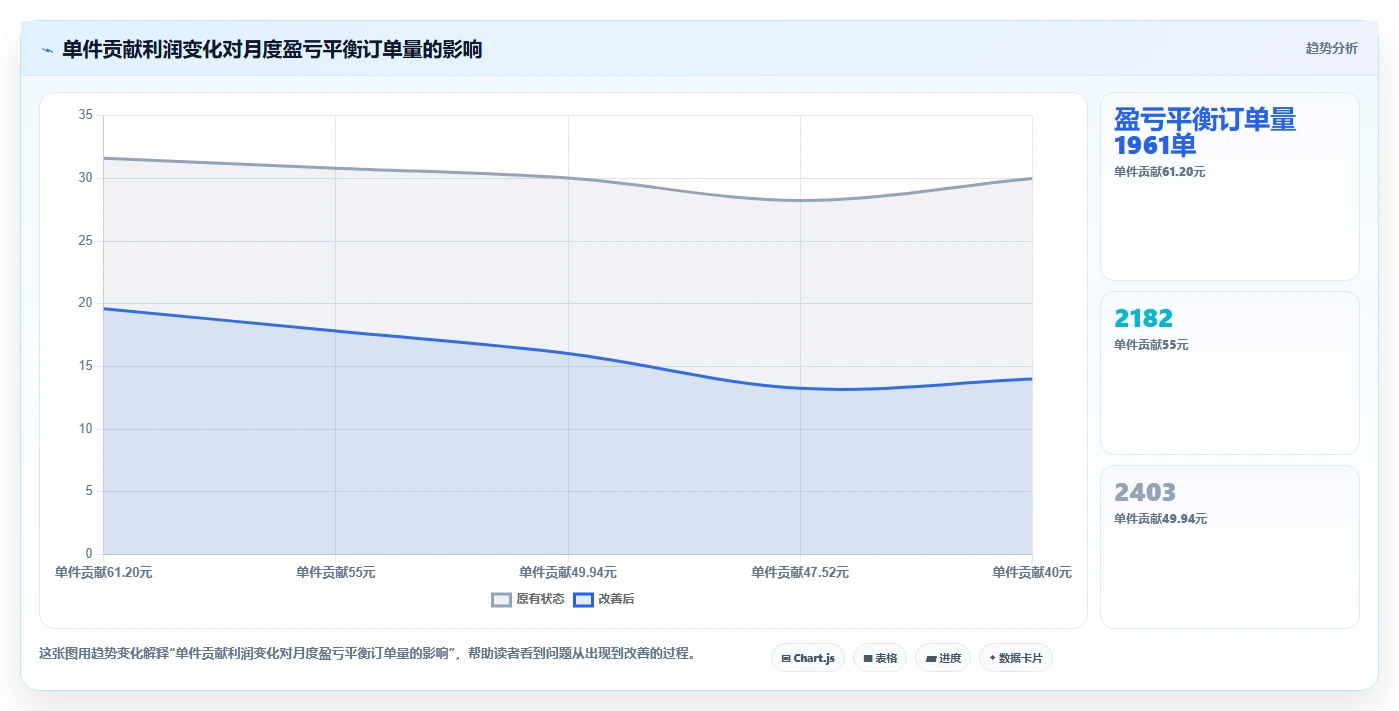1399x711 pixels.
Task: Click the chart title 单件贡献利润变化对月度盈亏平衡订单量的影响
Action: [272, 50]
